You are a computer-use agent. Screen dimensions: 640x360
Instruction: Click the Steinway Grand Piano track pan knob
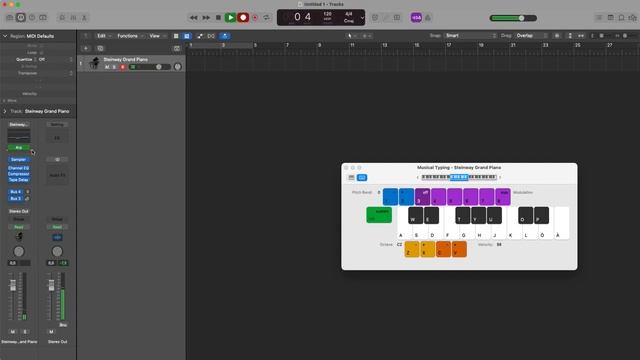click(178, 67)
